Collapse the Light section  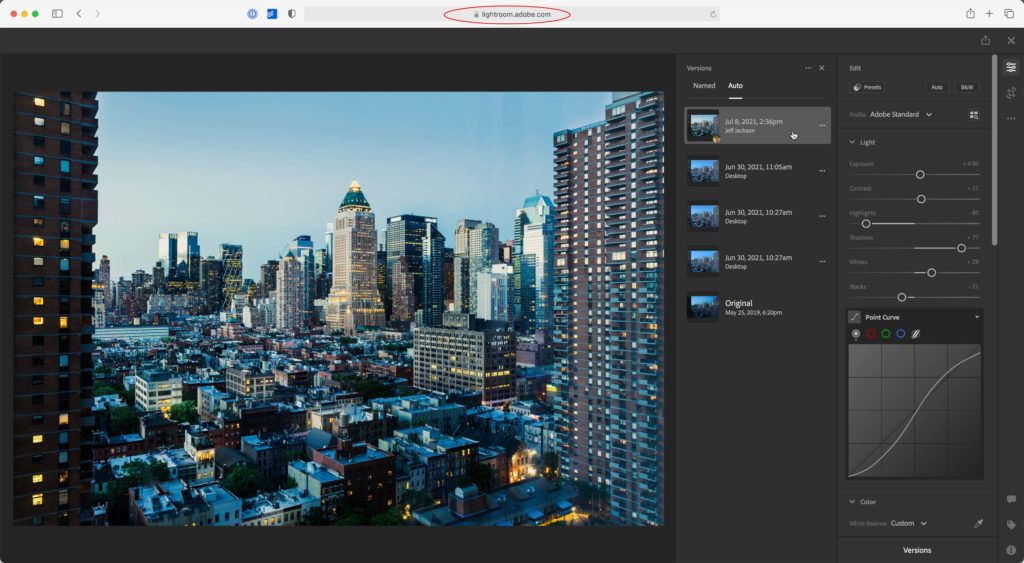tap(852, 142)
